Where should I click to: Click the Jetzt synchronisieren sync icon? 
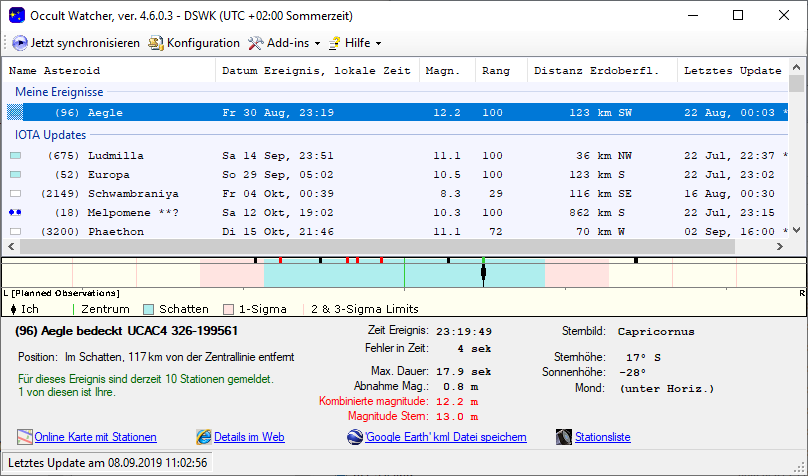click(20, 43)
